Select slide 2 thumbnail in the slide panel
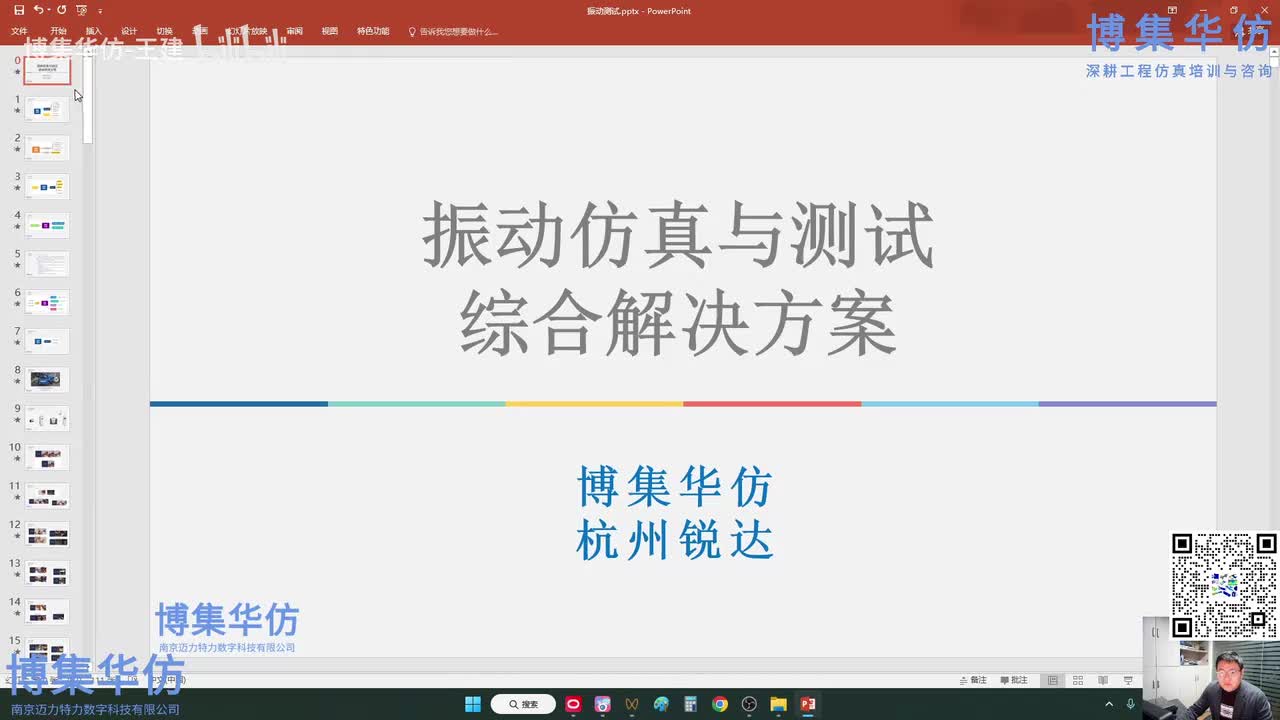Viewport: 1280px width, 720px height. tap(47, 148)
